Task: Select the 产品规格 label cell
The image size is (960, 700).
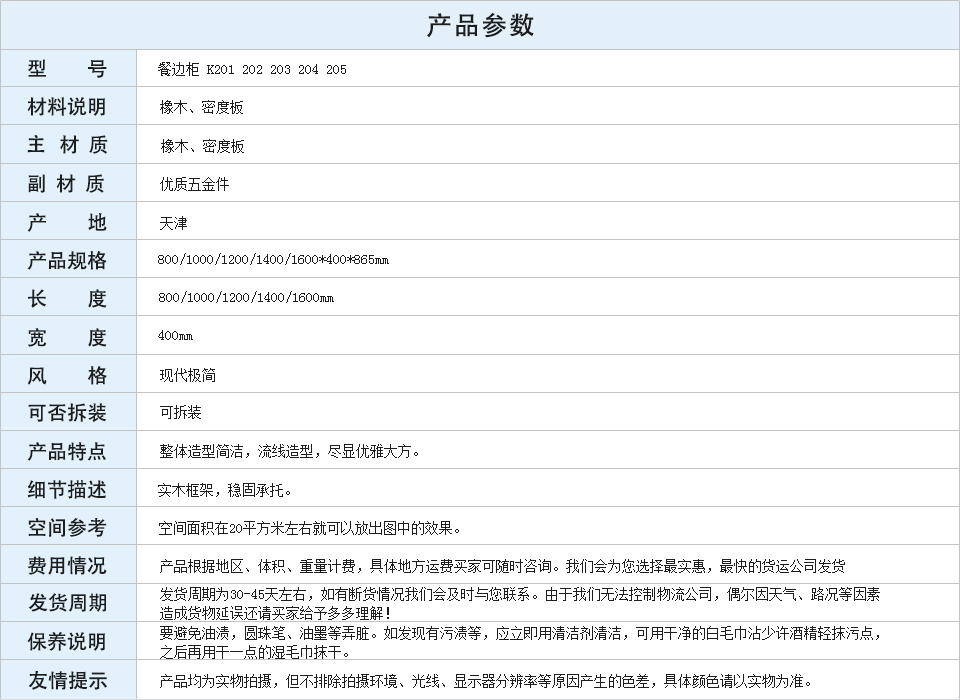Action: coord(68,259)
